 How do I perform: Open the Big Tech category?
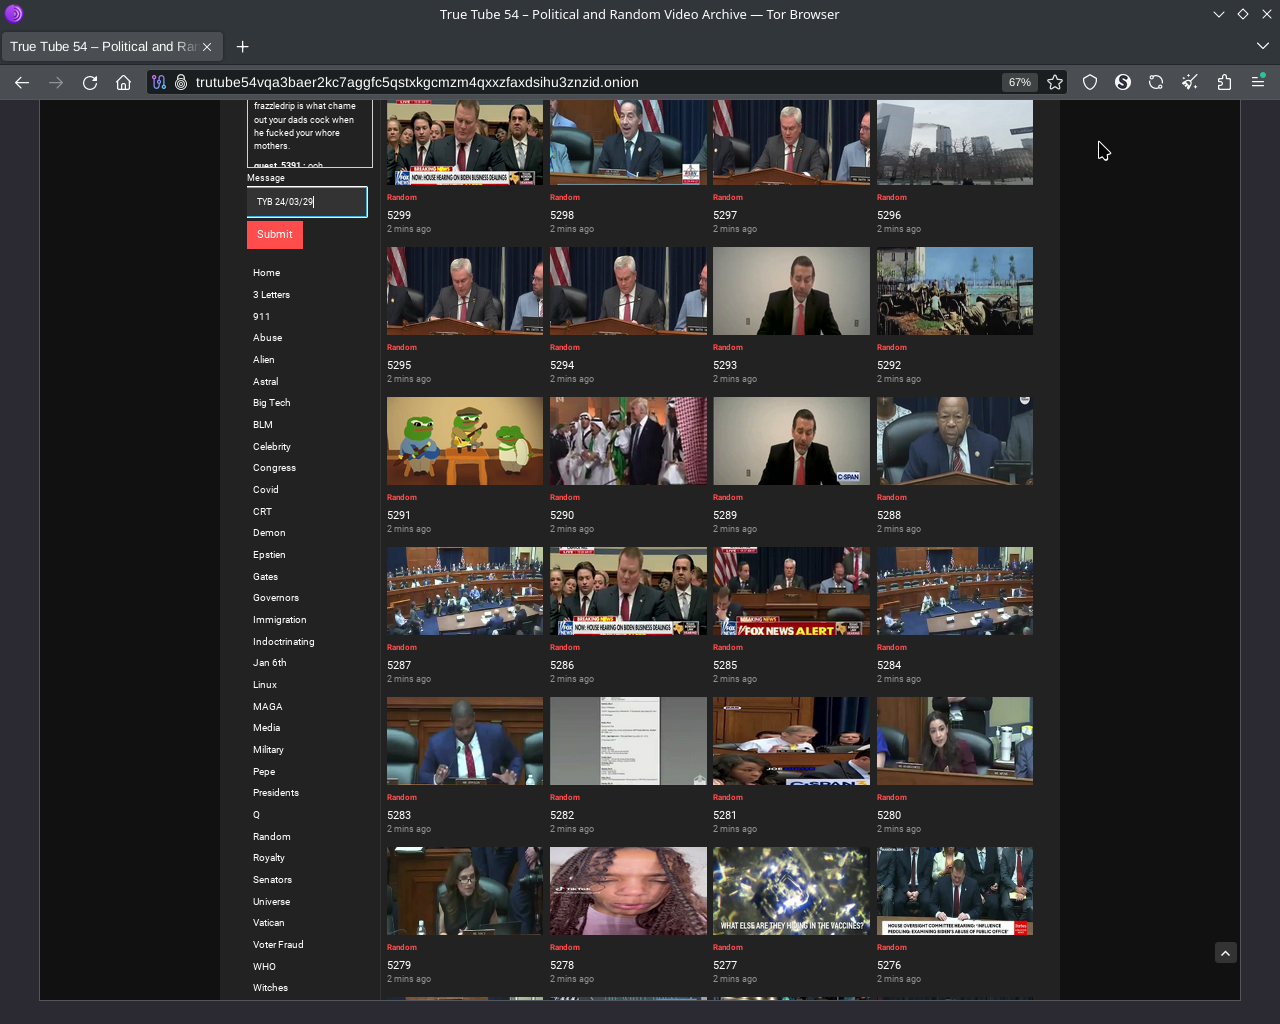coord(272,403)
